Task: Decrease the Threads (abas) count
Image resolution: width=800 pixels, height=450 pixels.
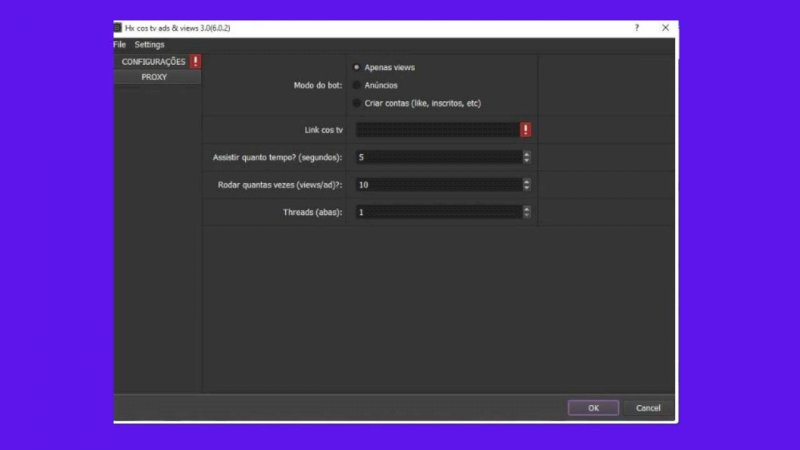Action: pos(527,215)
